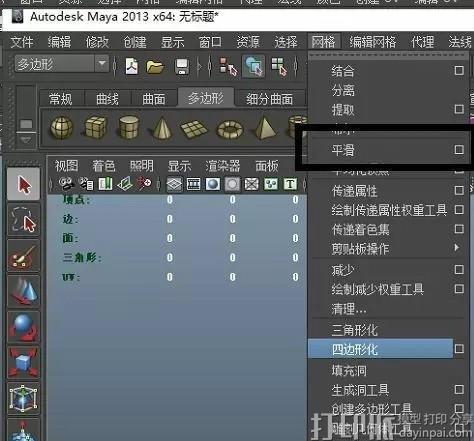The image size is (474, 441).
Task: Expand the 多边形 menu set dropdown
Action: pyautogui.click(x=102, y=63)
